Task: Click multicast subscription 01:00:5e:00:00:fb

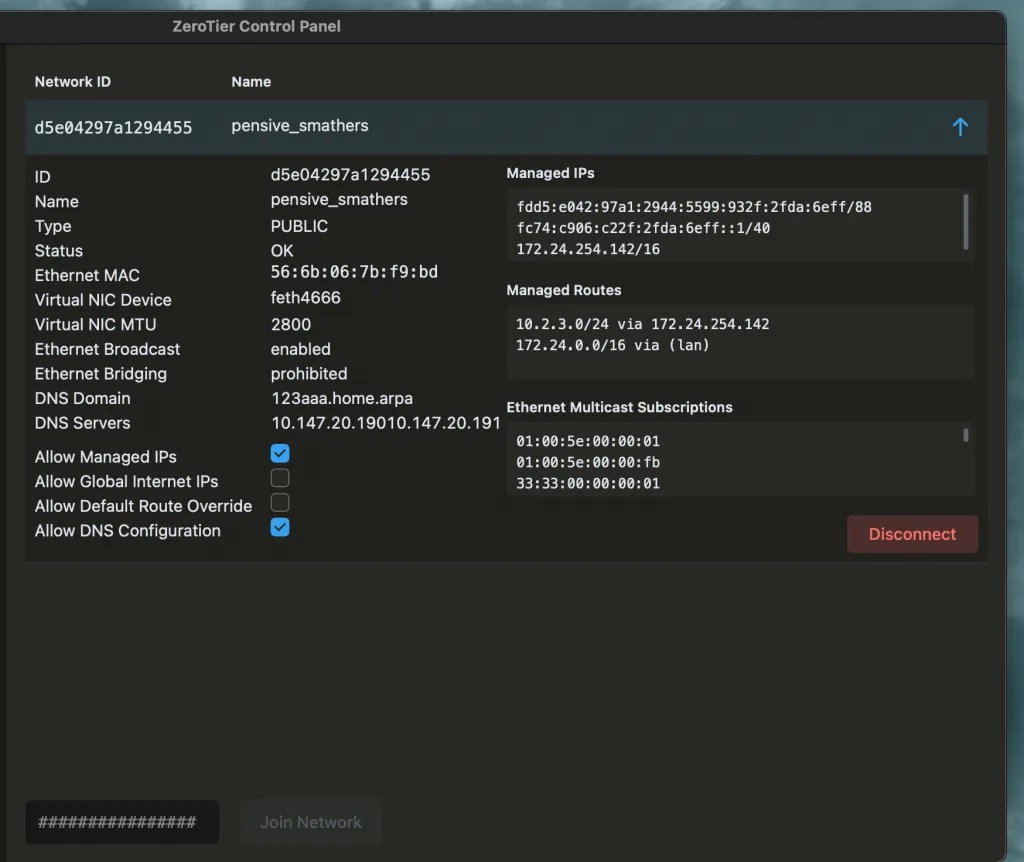Action: [588, 462]
